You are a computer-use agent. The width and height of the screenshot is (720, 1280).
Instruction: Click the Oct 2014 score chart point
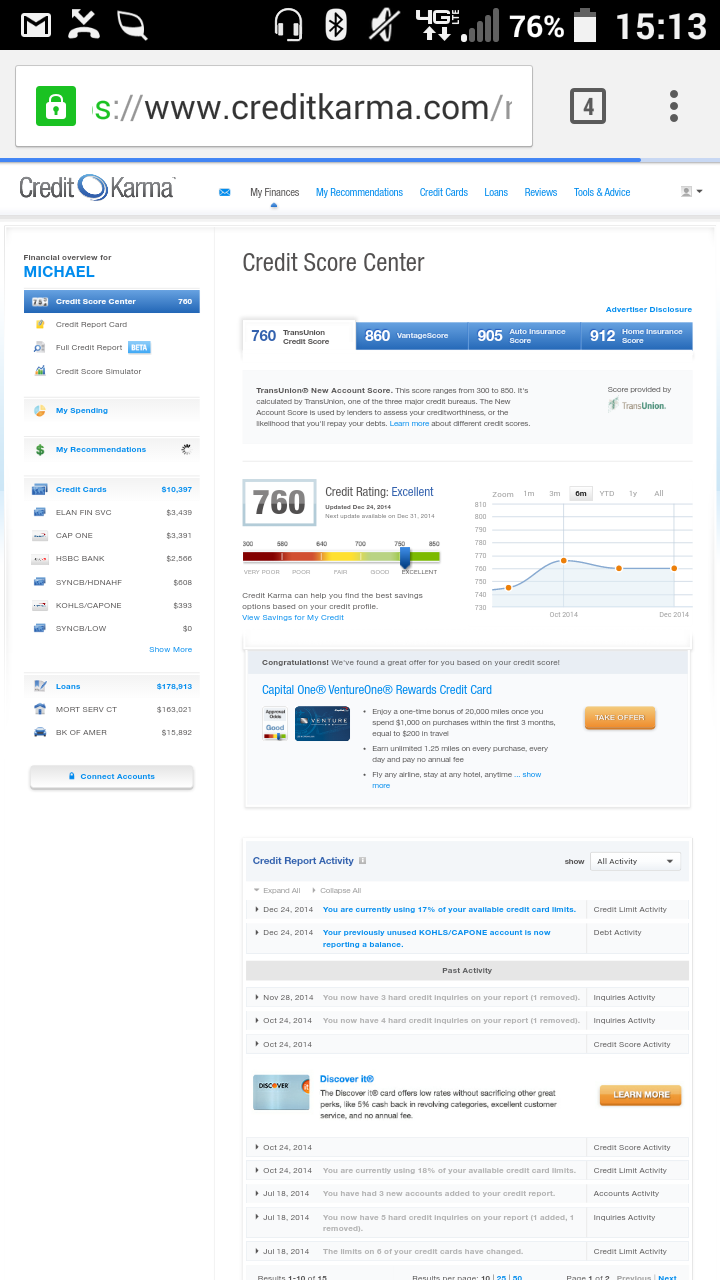(x=564, y=561)
